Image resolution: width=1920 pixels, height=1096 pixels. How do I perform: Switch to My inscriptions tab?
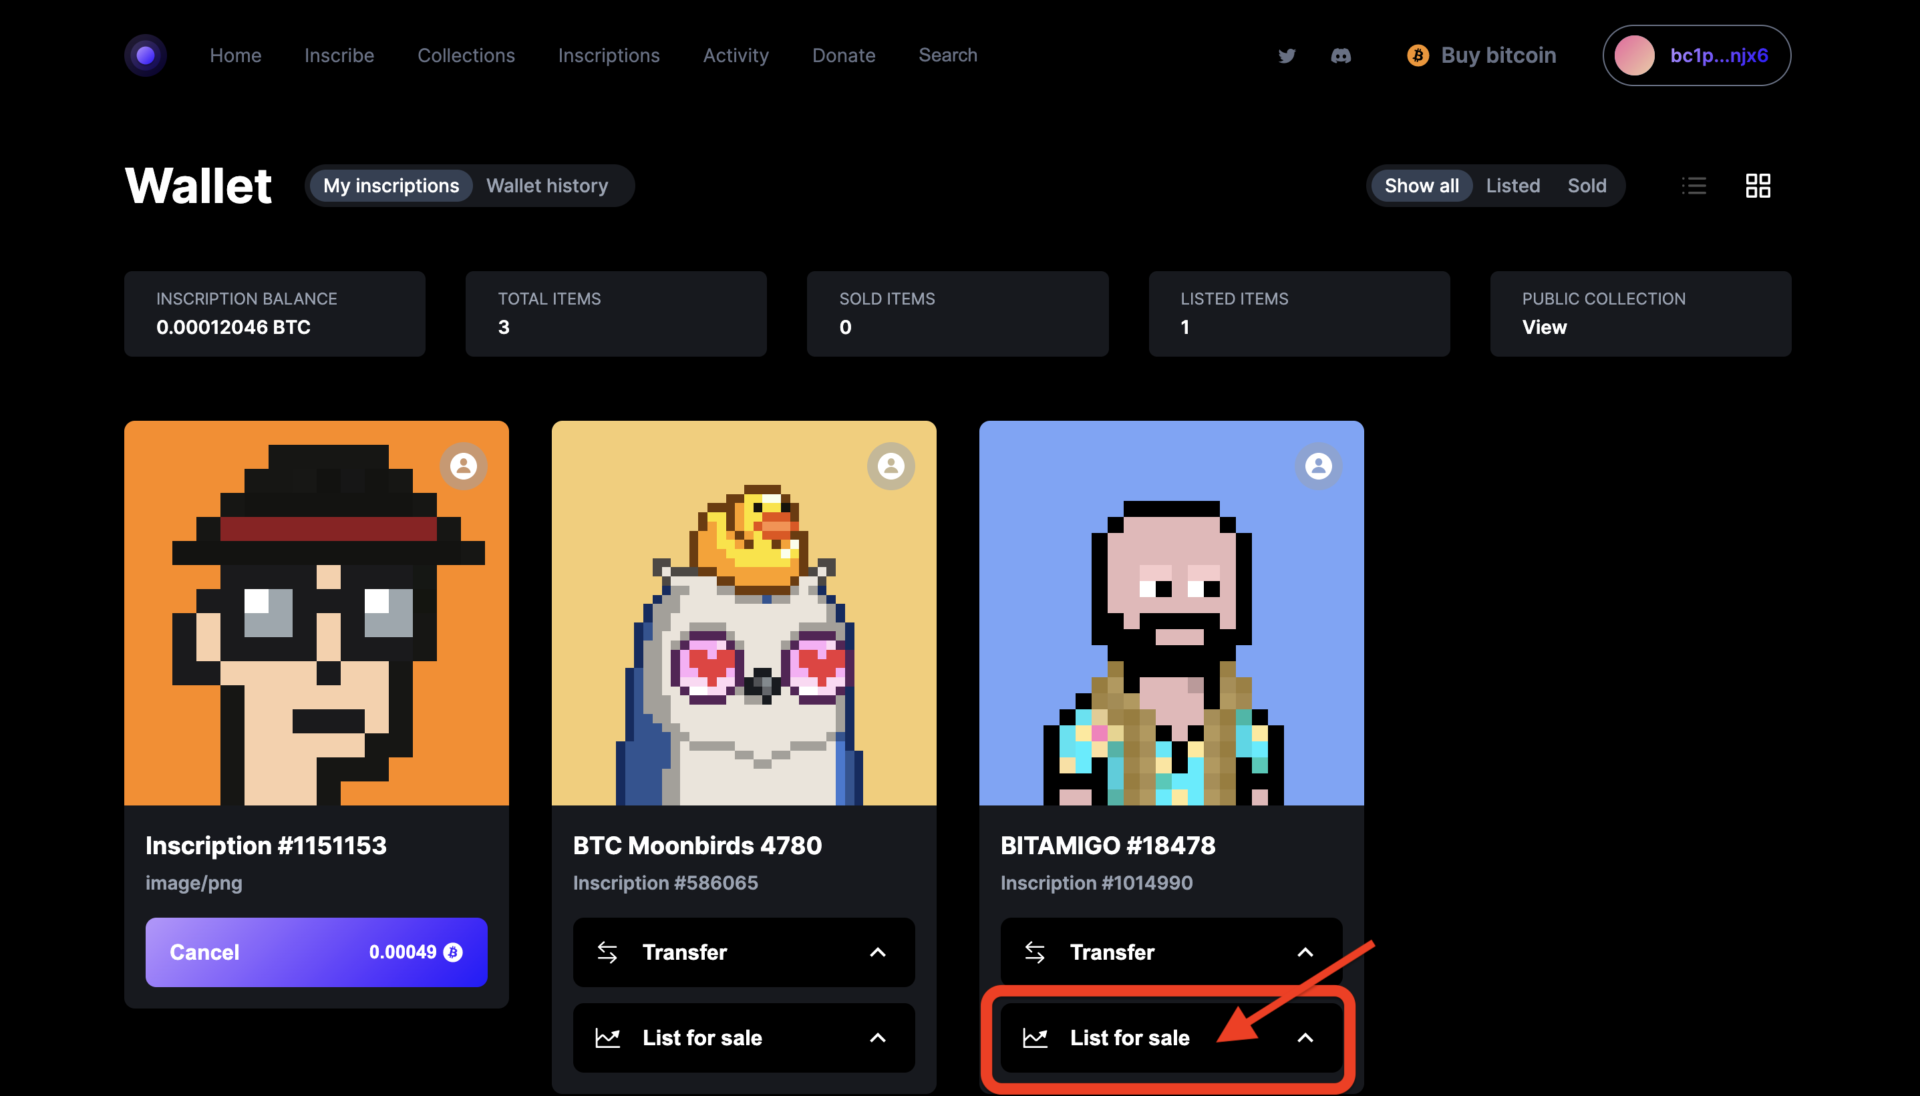(x=391, y=186)
